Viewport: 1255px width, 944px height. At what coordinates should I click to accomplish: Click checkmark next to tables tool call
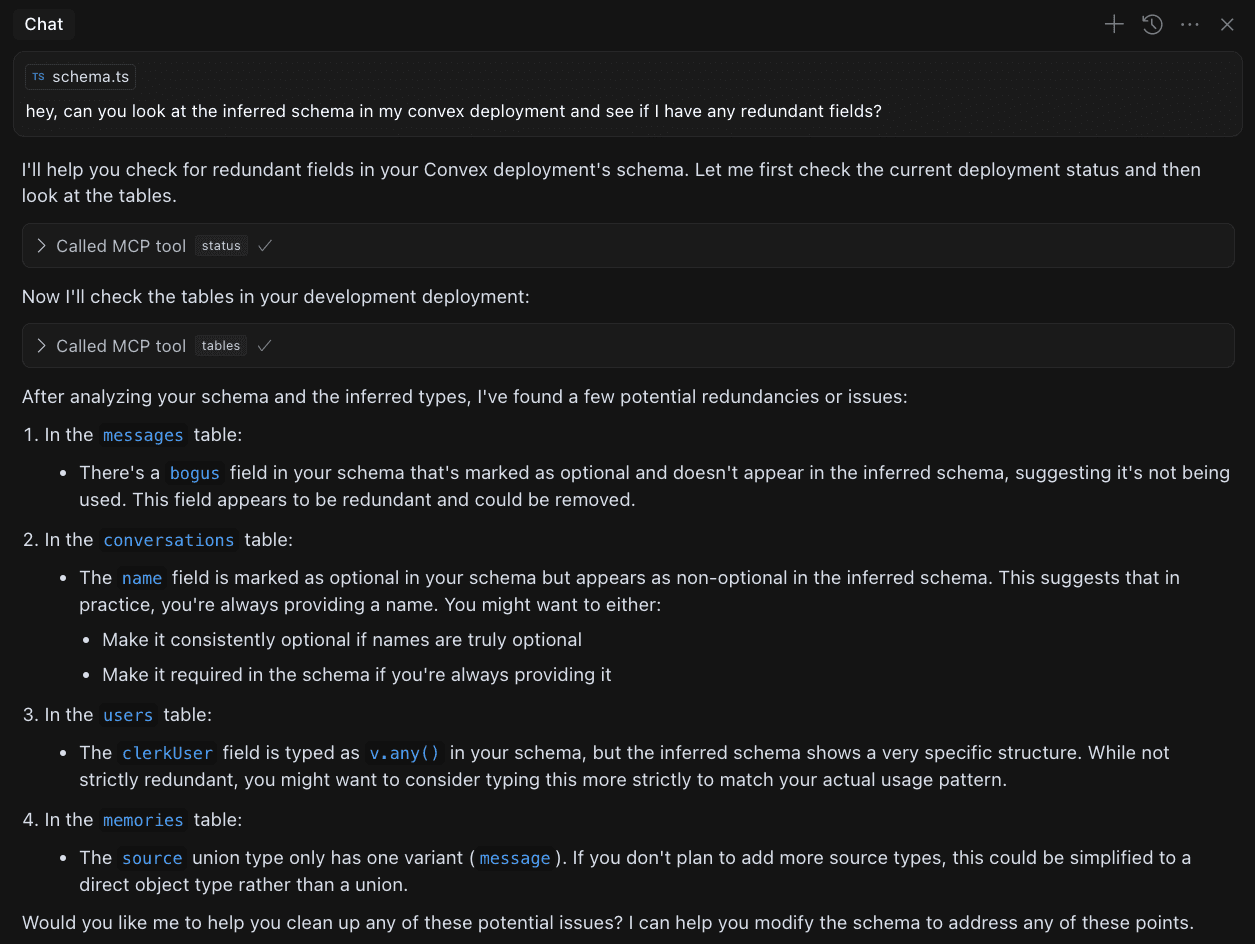click(x=265, y=346)
